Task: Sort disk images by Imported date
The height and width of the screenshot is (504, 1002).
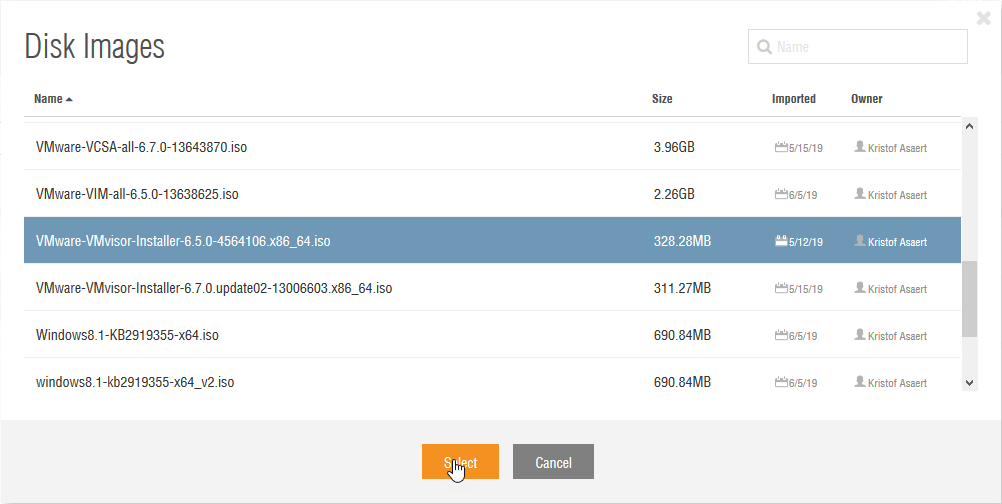Action: [x=793, y=99]
